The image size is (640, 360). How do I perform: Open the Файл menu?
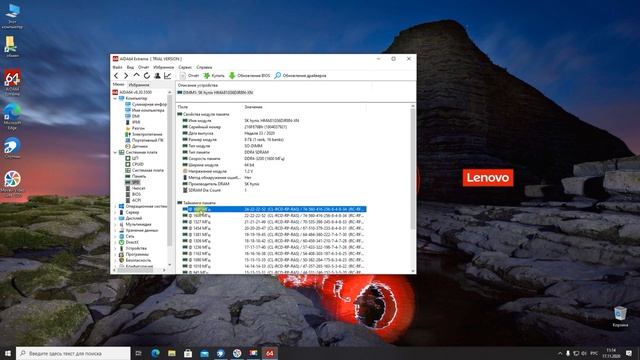coord(117,67)
